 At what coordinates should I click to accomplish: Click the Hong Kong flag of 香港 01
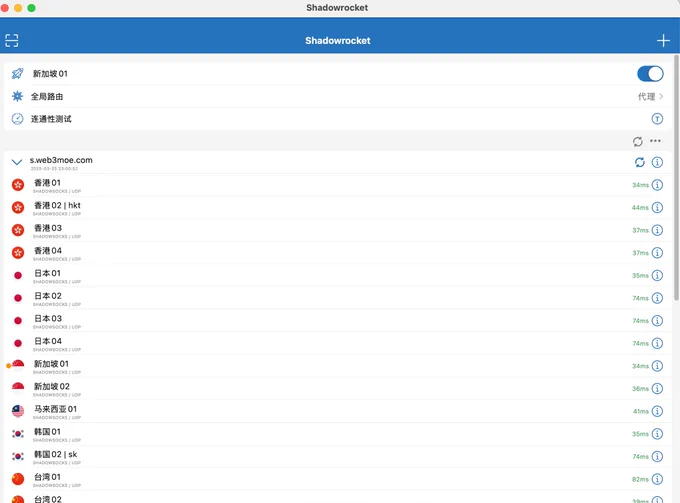pyautogui.click(x=18, y=185)
